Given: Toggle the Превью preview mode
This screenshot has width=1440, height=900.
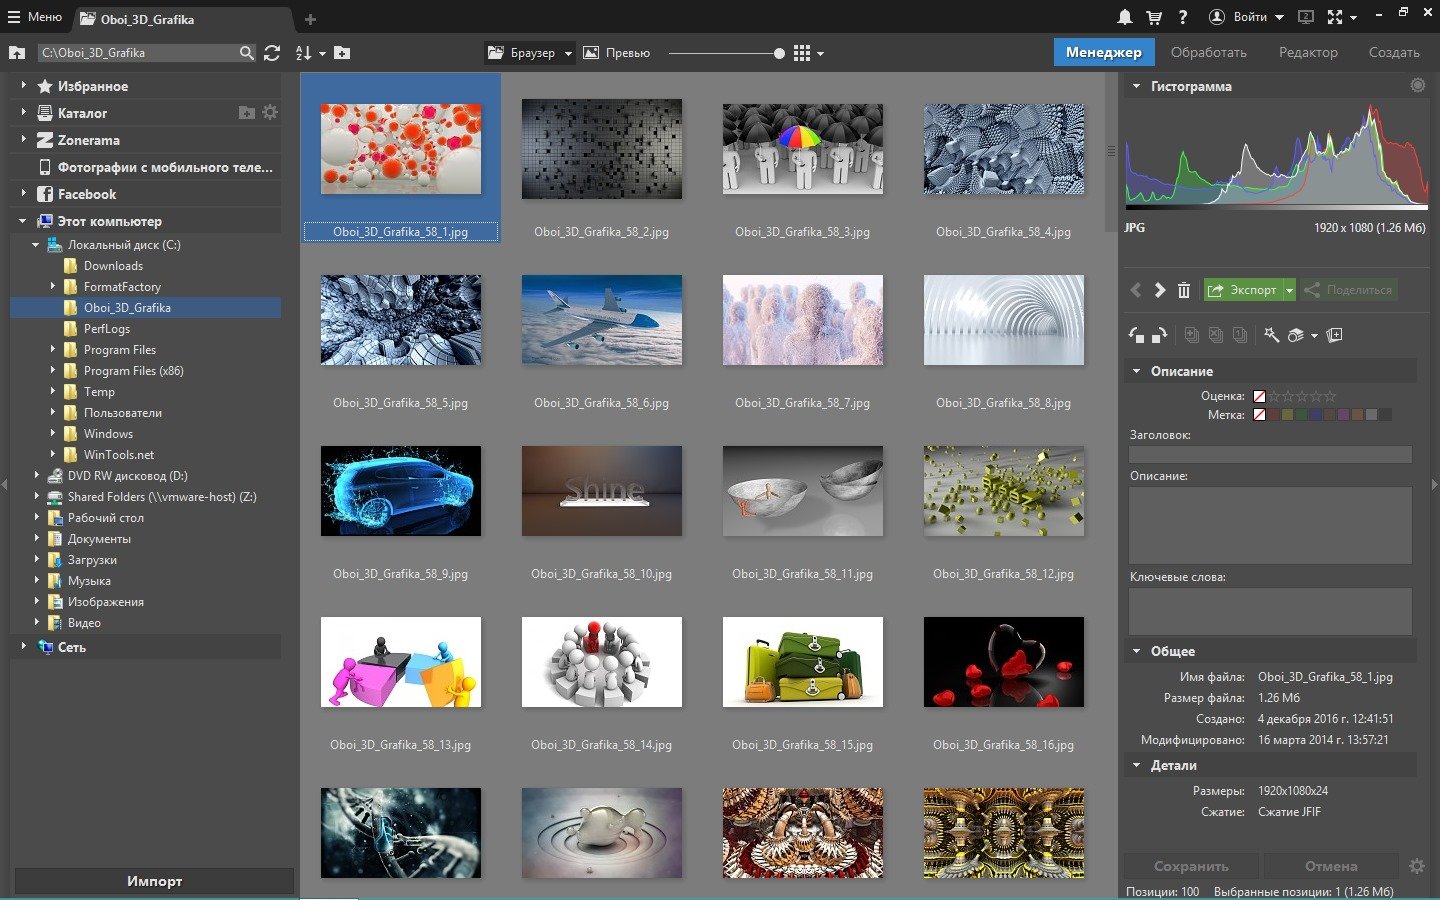Looking at the screenshot, I should (617, 53).
